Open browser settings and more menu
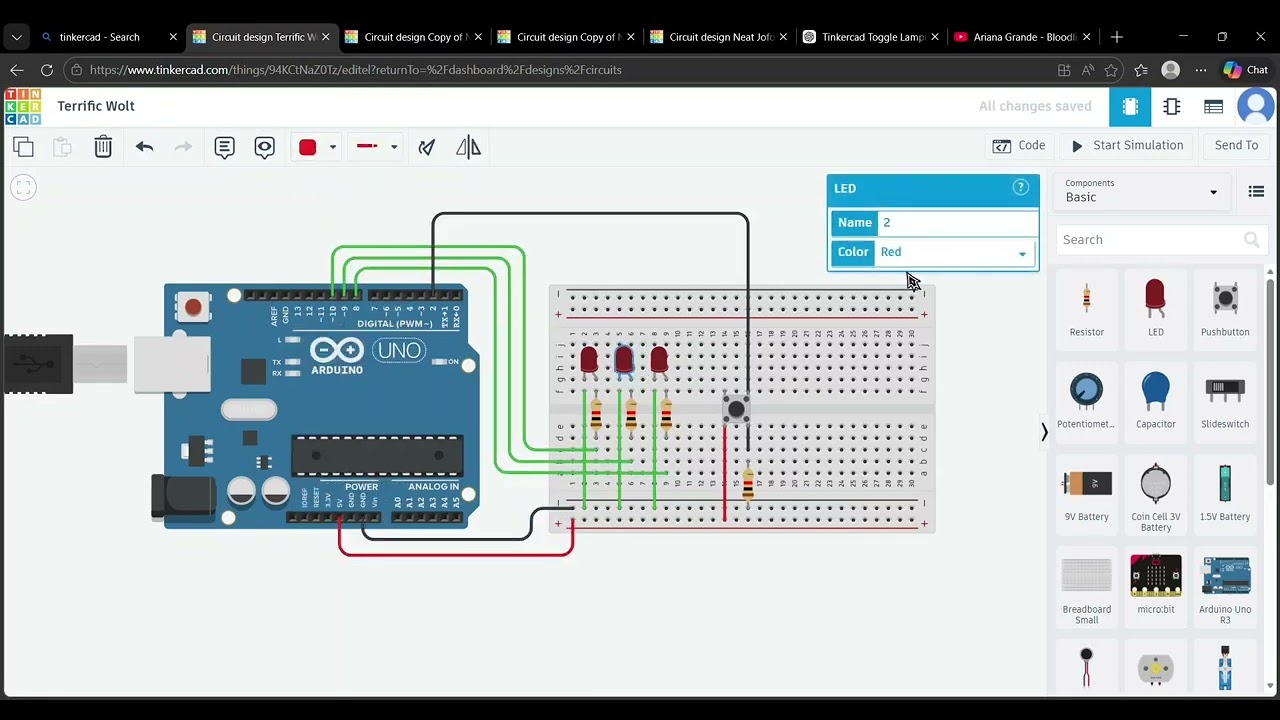The width and height of the screenshot is (1280, 720). click(1201, 70)
